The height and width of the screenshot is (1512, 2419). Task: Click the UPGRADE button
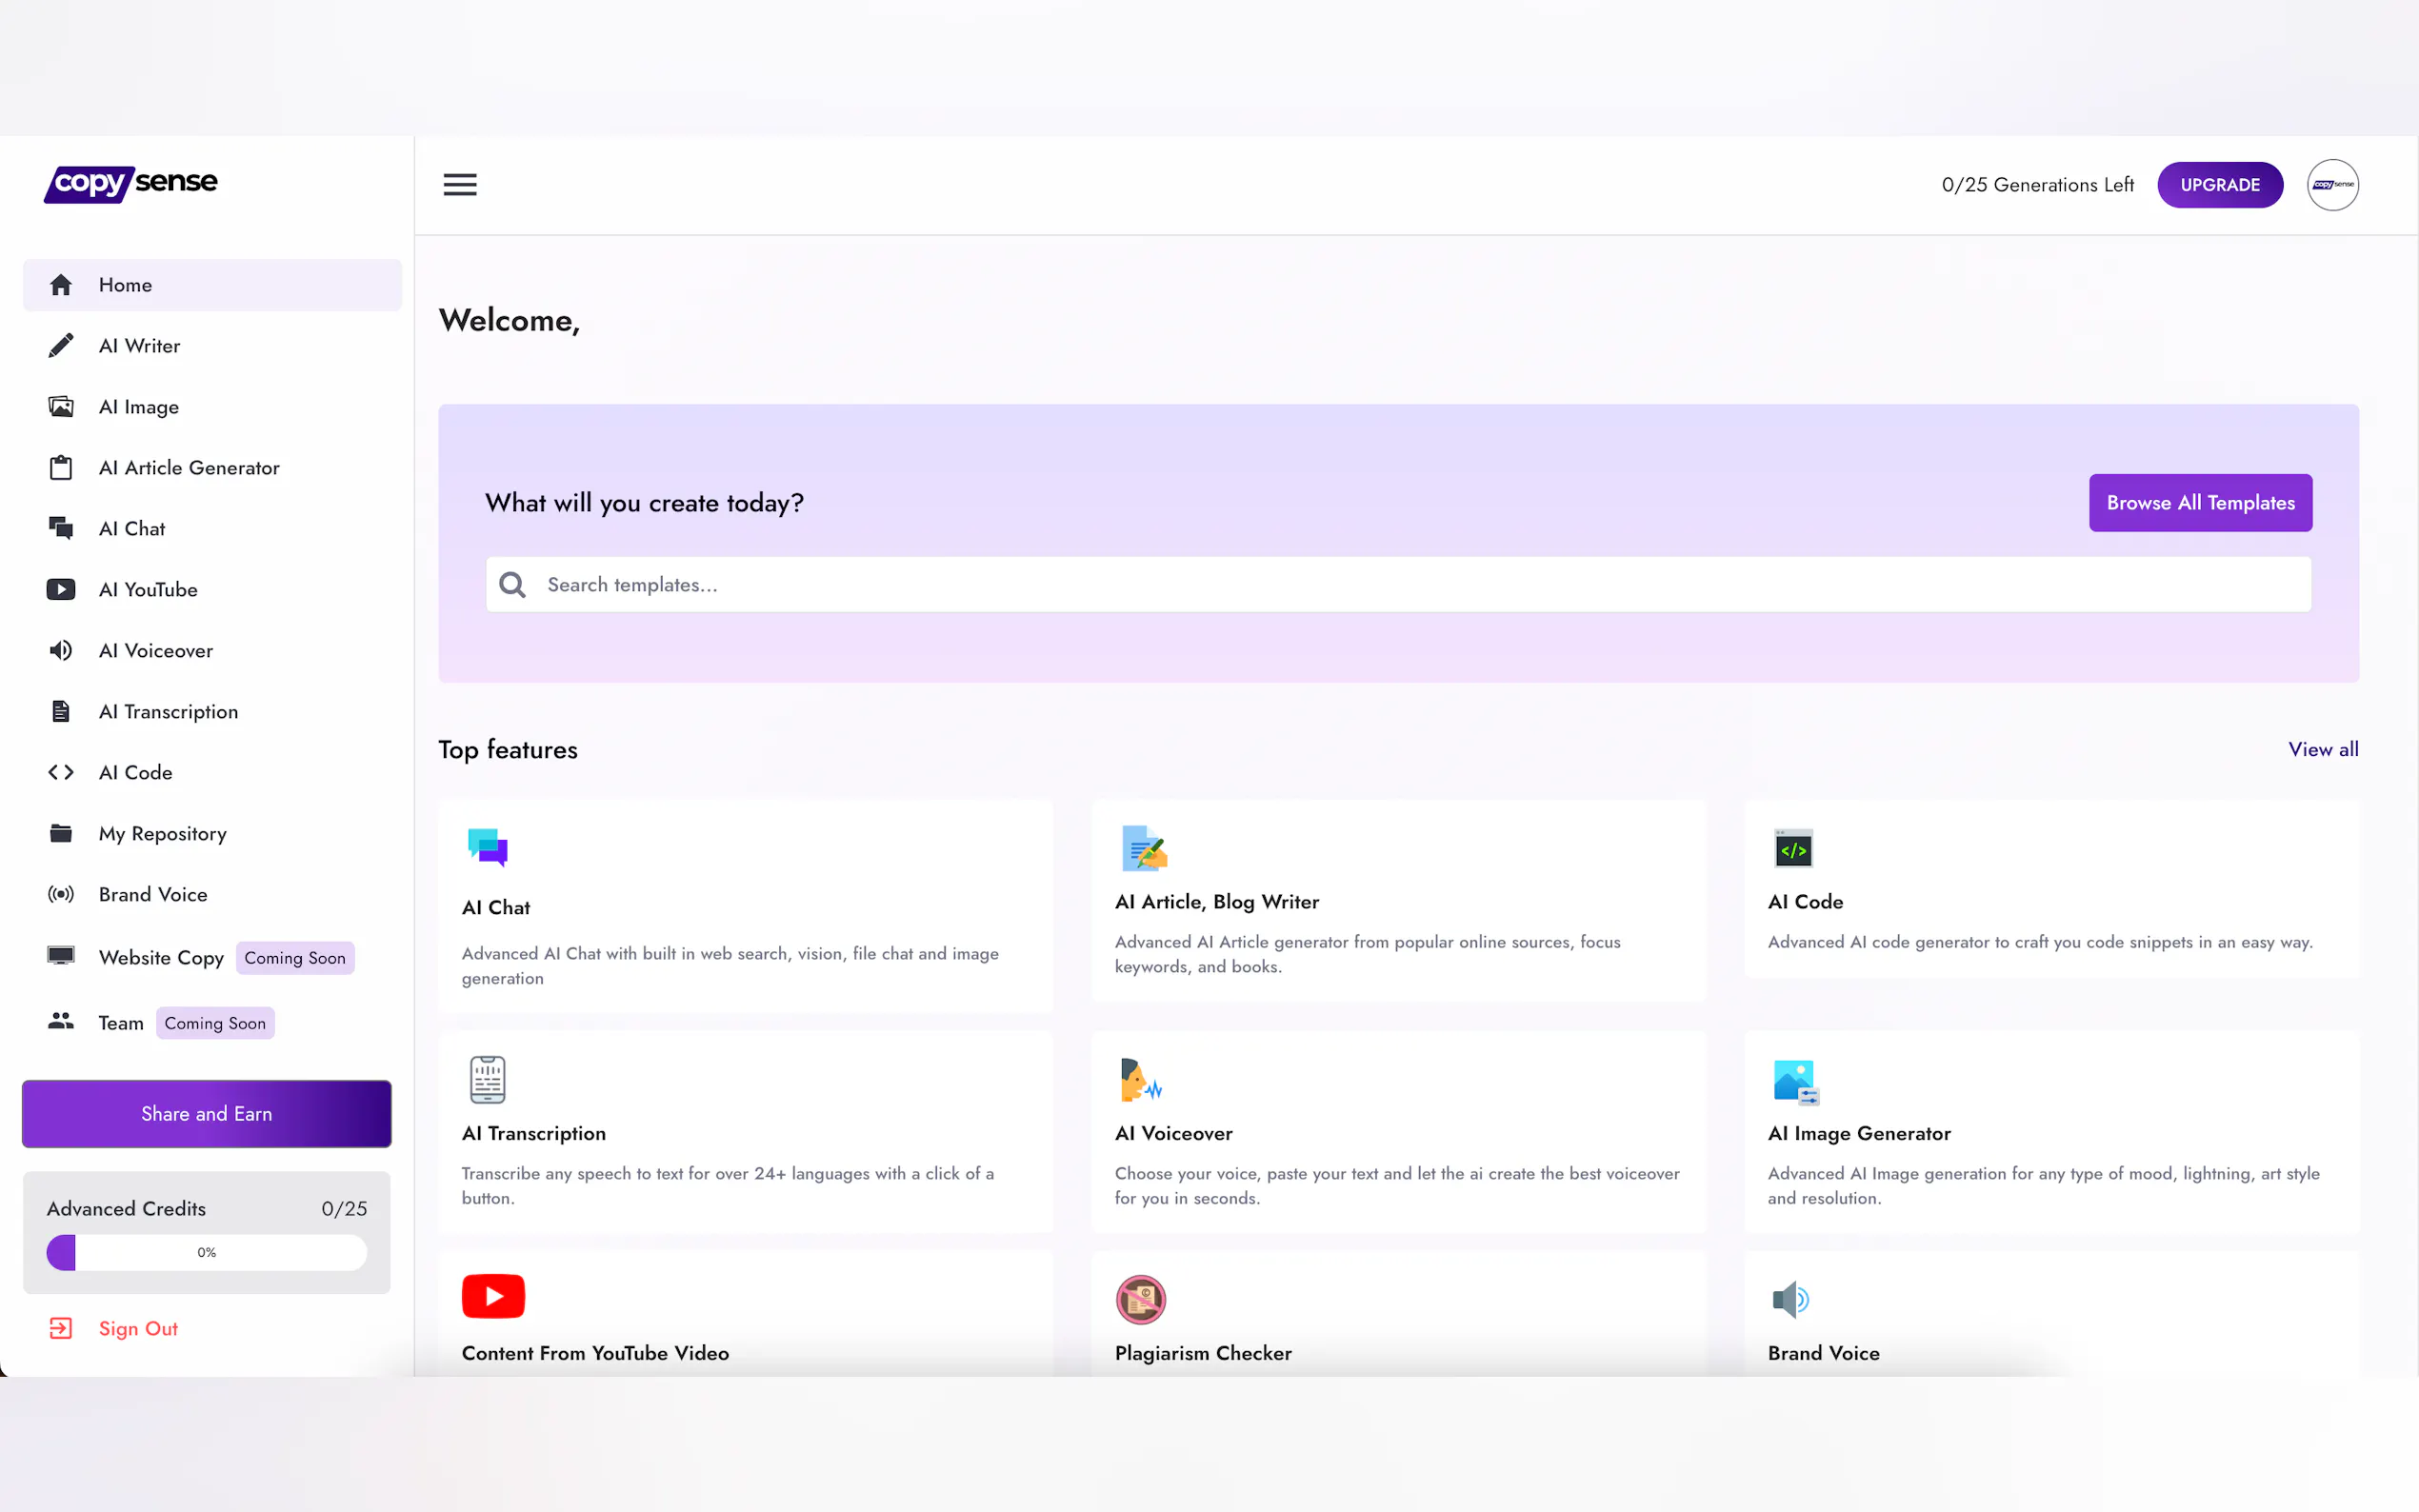click(2219, 185)
